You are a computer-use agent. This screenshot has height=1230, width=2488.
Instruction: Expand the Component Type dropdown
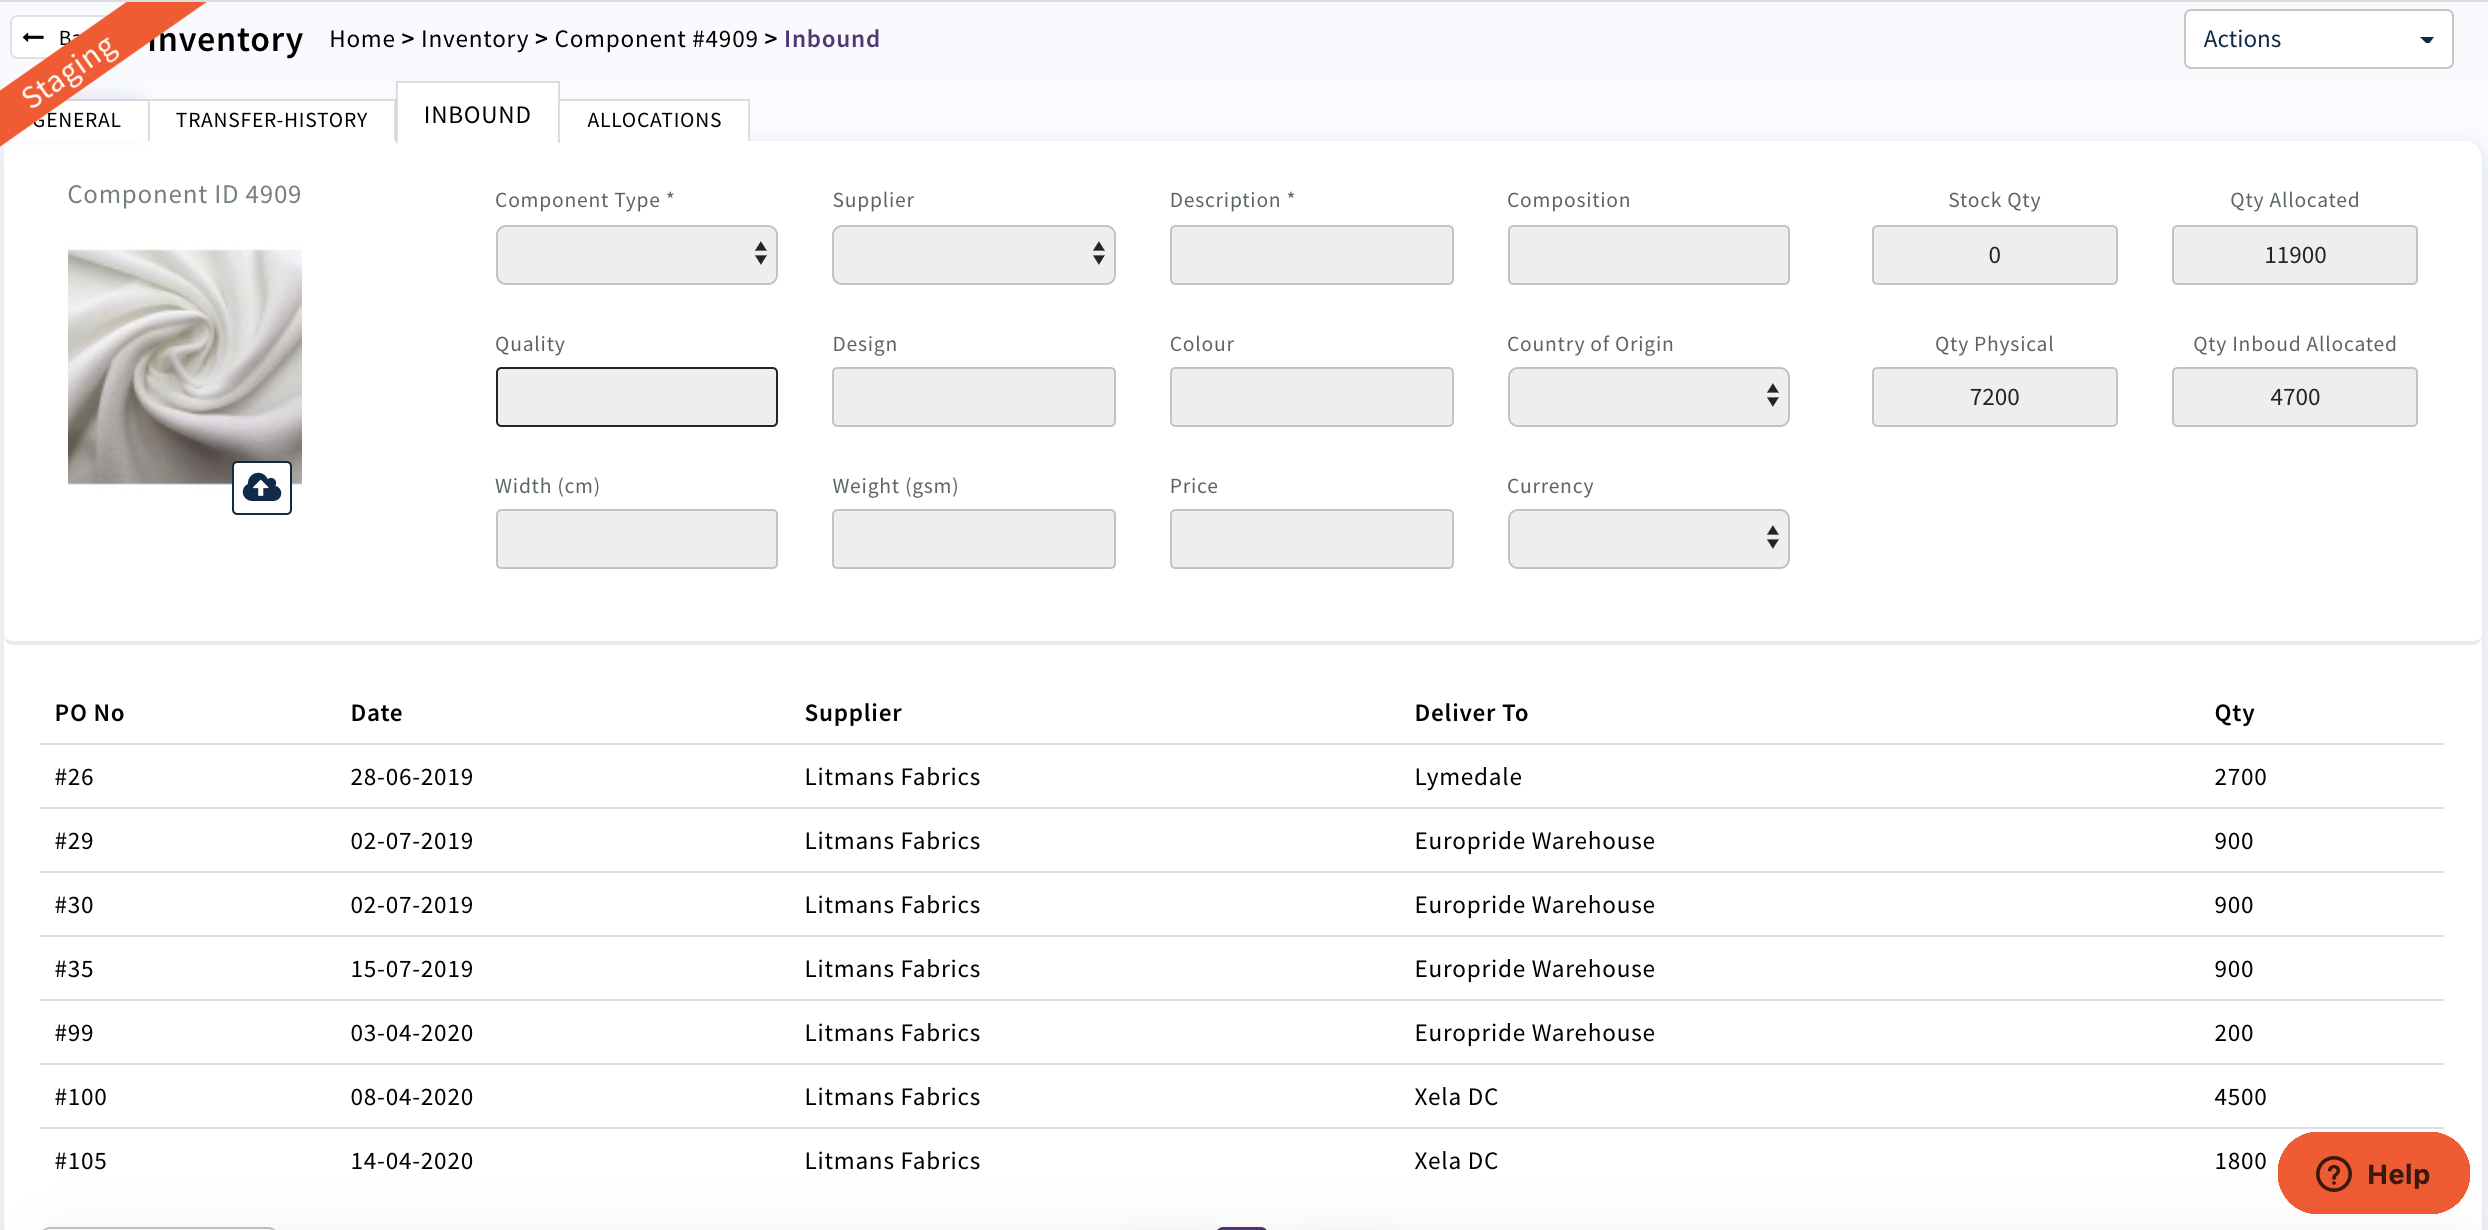pos(636,255)
